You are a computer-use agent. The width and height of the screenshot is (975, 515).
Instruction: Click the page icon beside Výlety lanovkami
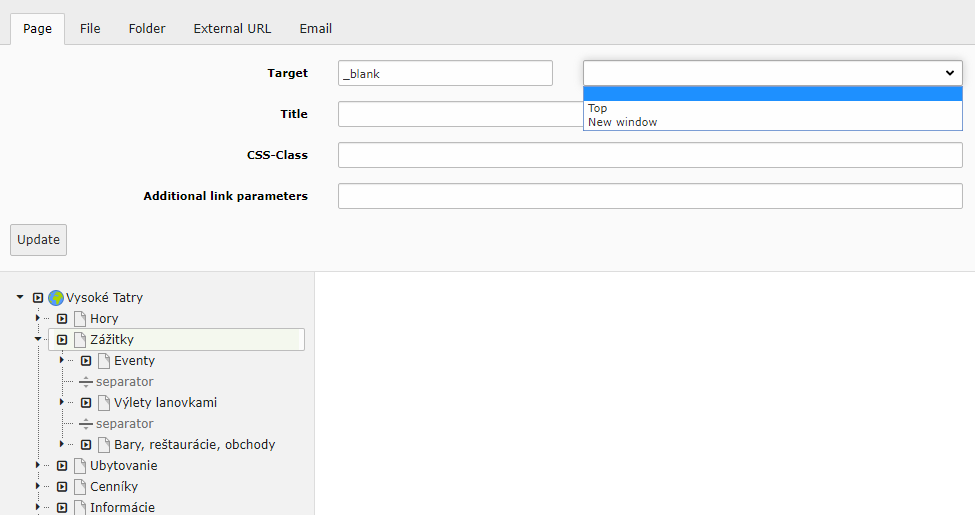(104, 403)
